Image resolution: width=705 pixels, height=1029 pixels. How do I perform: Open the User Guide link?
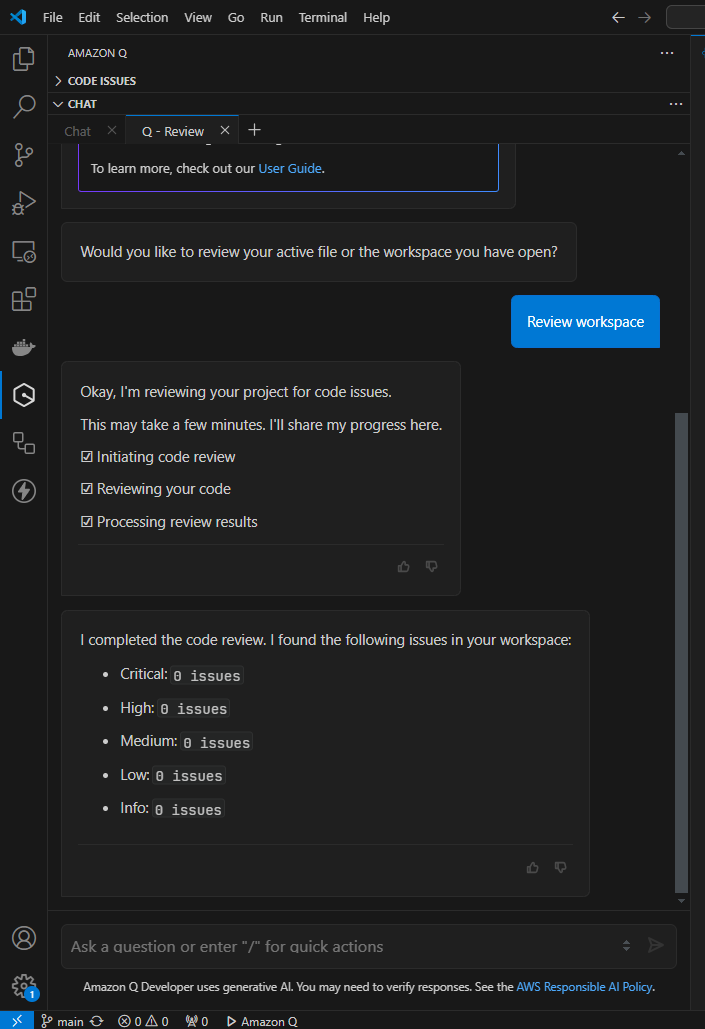(x=290, y=168)
